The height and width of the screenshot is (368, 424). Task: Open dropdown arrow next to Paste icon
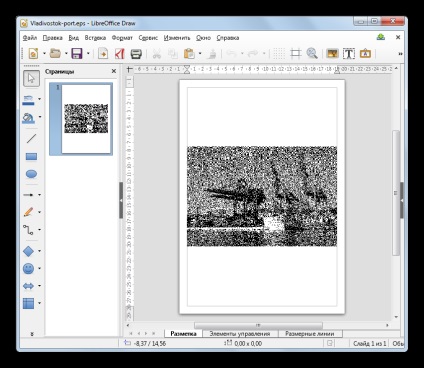tap(200, 53)
